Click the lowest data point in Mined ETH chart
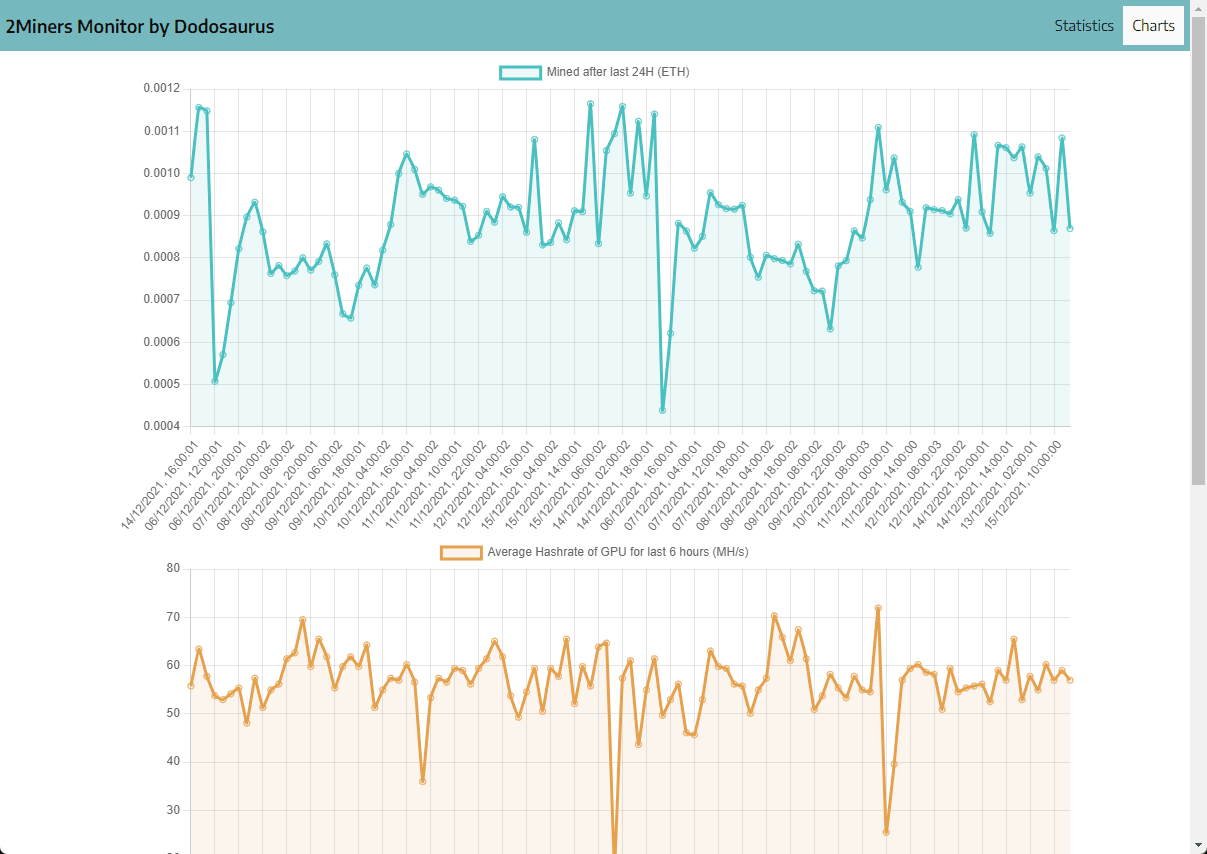The width and height of the screenshot is (1207, 854). [x=662, y=410]
